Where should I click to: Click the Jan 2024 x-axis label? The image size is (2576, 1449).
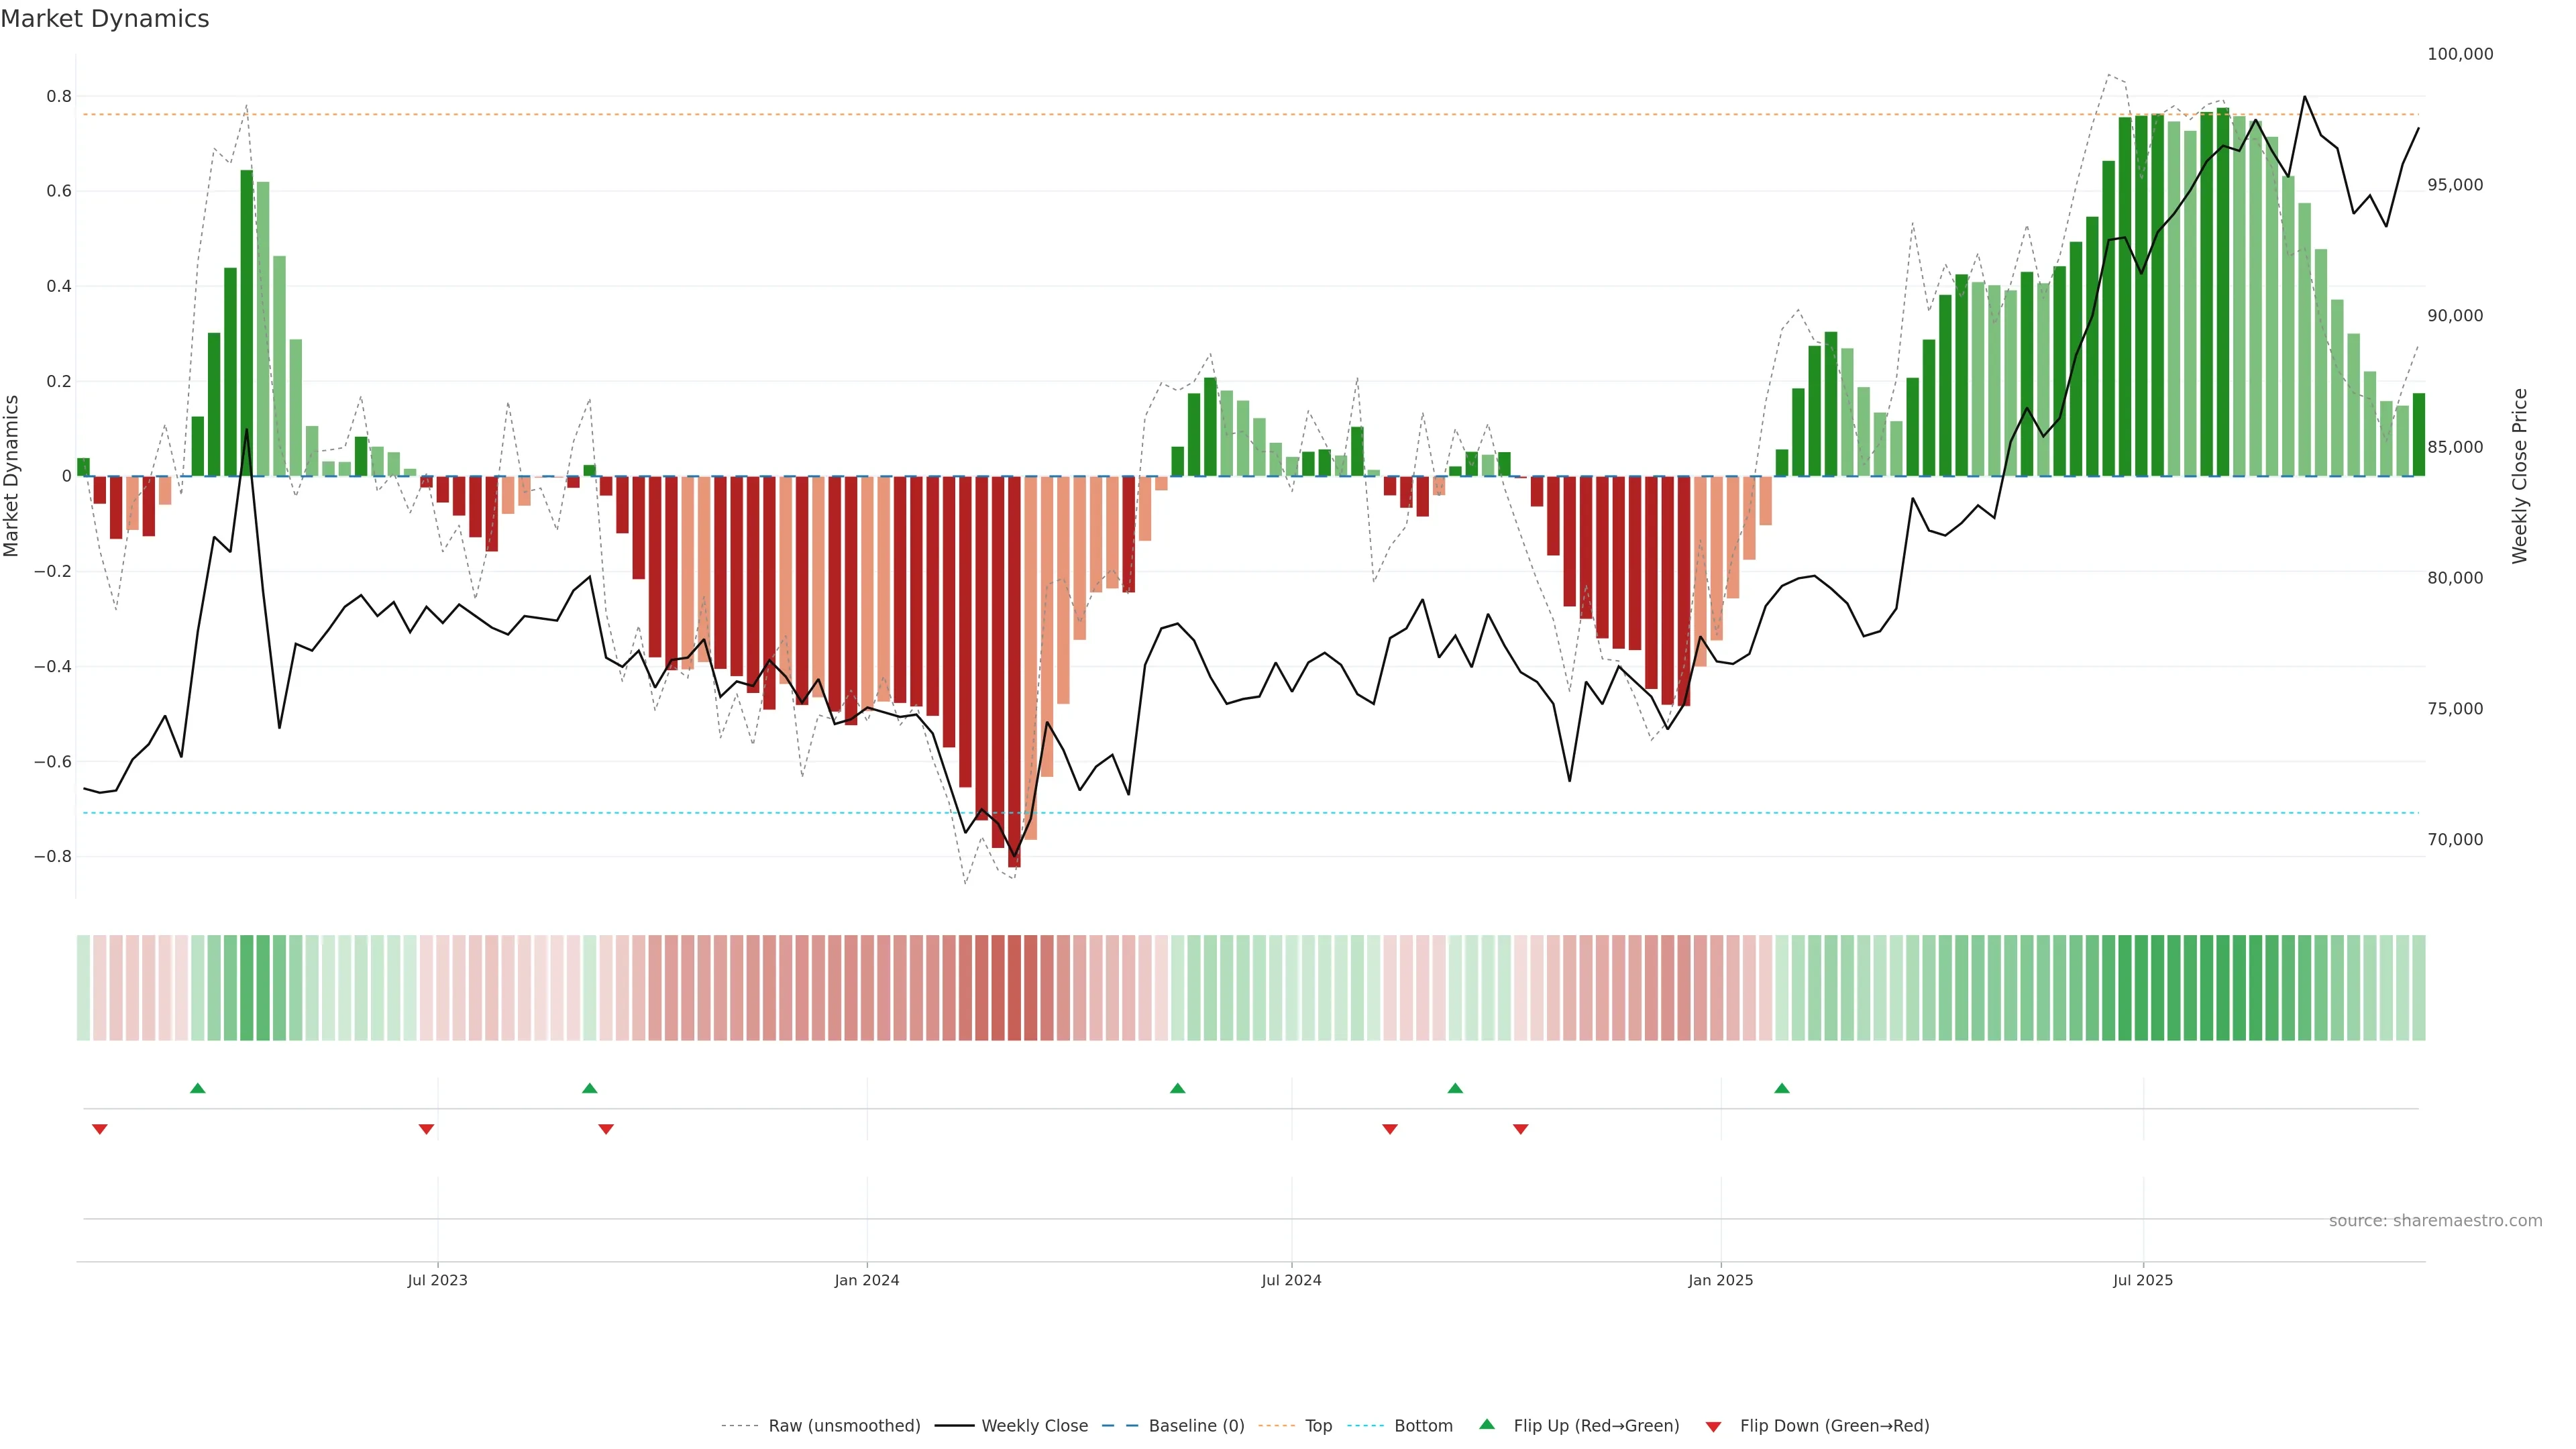(x=867, y=1280)
